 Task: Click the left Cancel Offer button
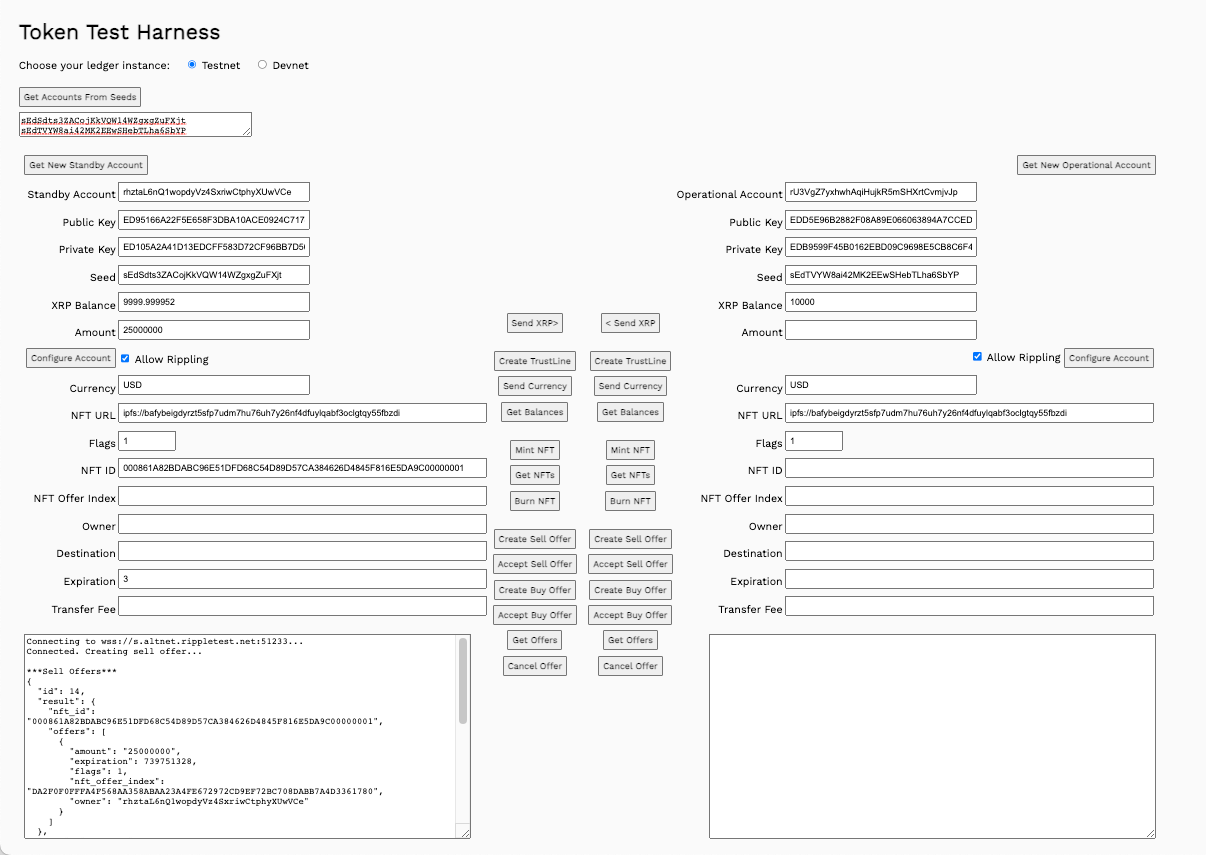(535, 666)
